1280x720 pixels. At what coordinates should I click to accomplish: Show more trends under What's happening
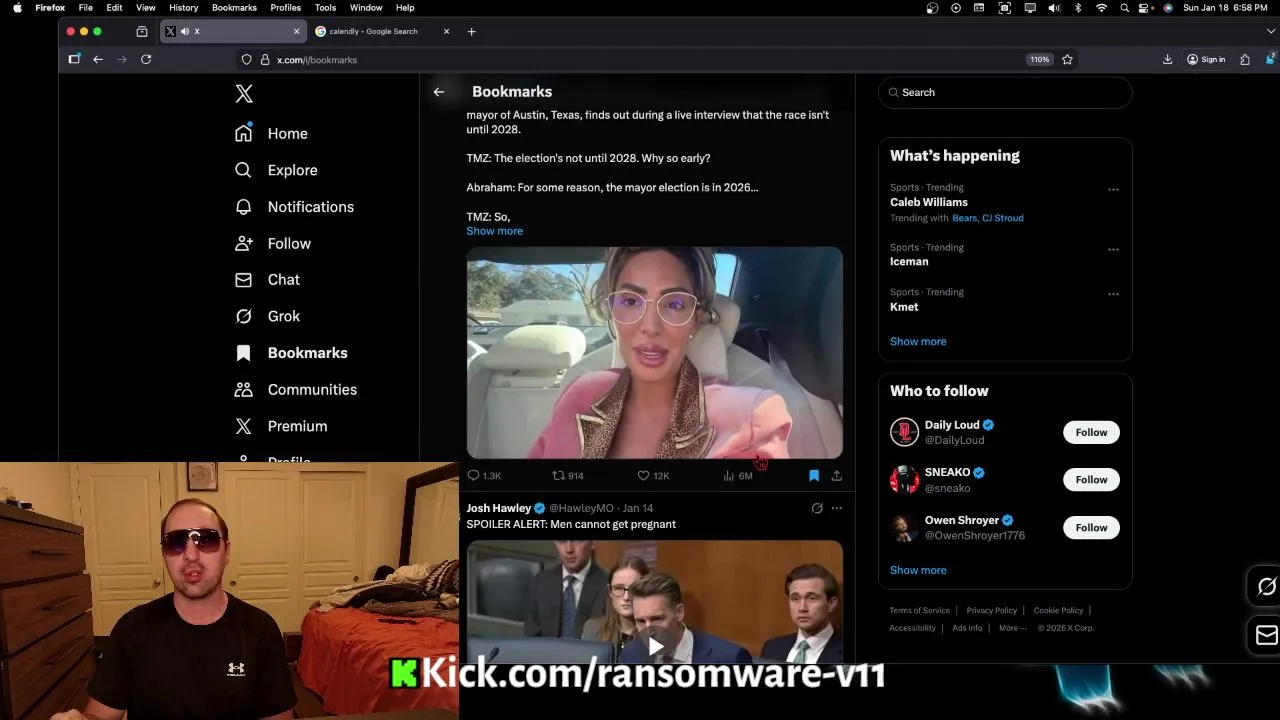918,341
